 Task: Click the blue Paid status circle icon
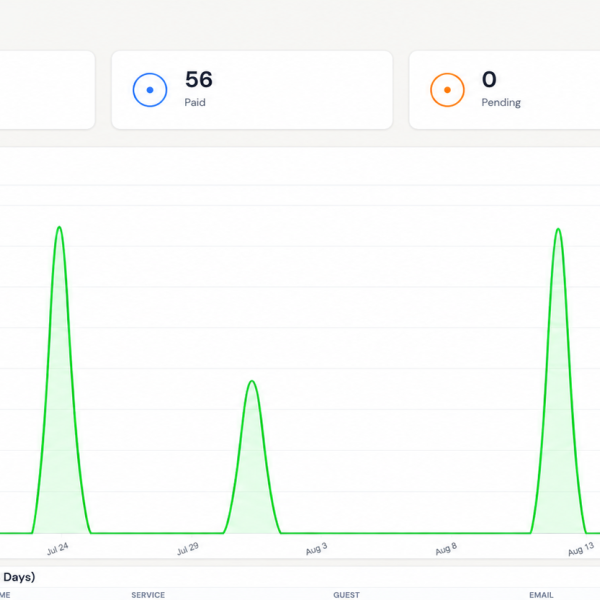click(x=150, y=90)
